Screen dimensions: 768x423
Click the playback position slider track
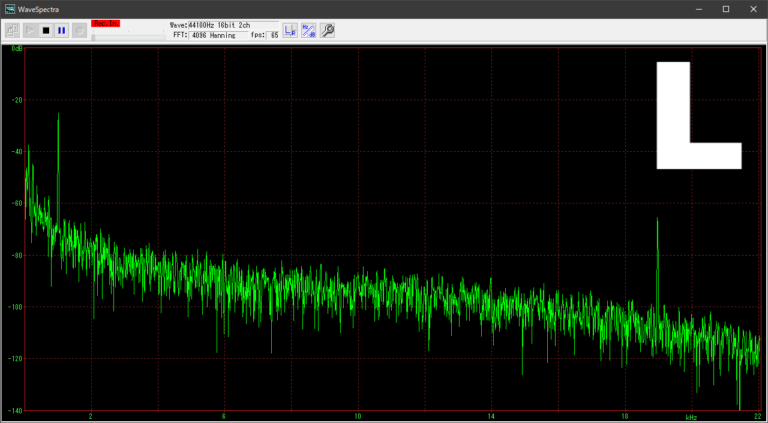(128, 36)
